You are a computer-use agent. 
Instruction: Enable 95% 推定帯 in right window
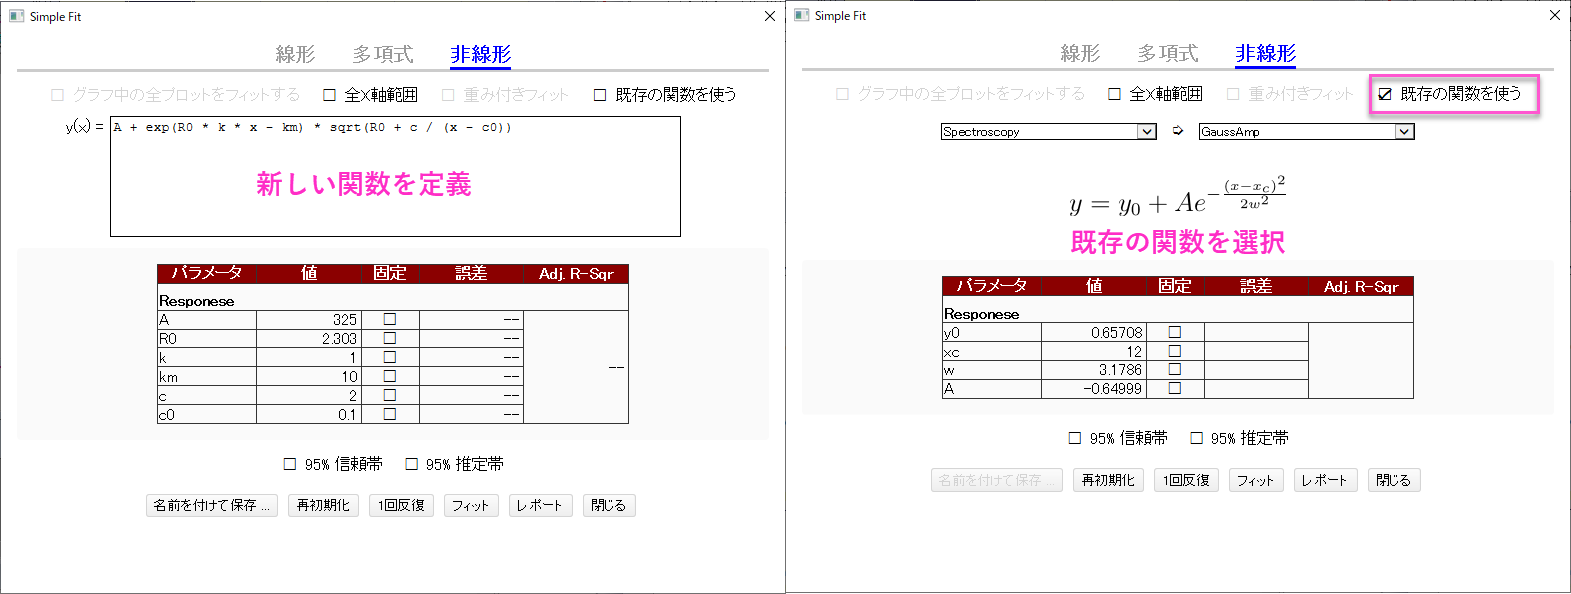(x=1196, y=438)
